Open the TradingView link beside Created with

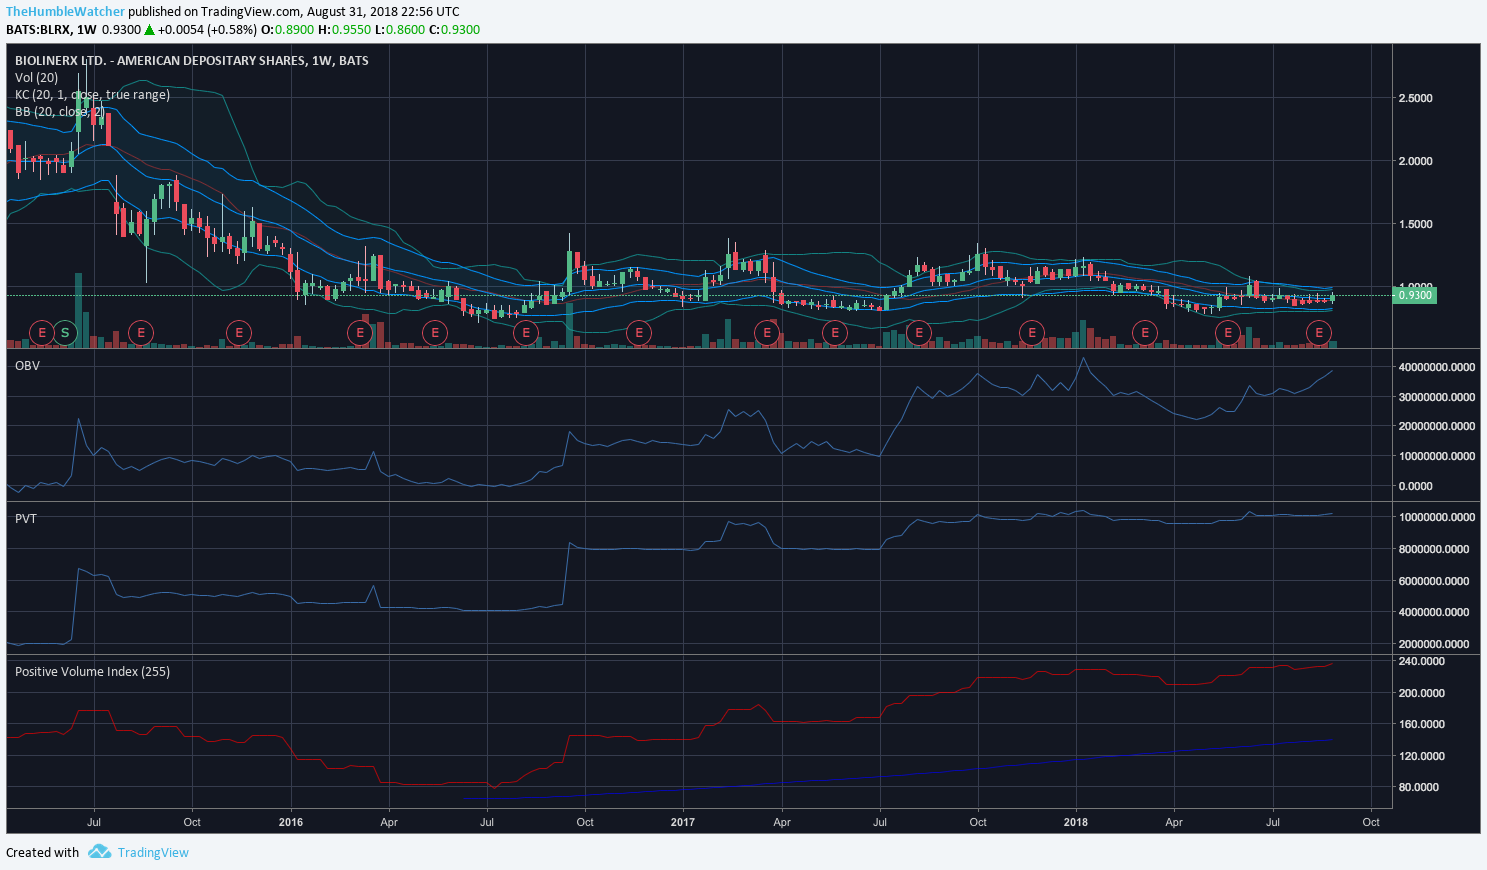[x=153, y=853]
